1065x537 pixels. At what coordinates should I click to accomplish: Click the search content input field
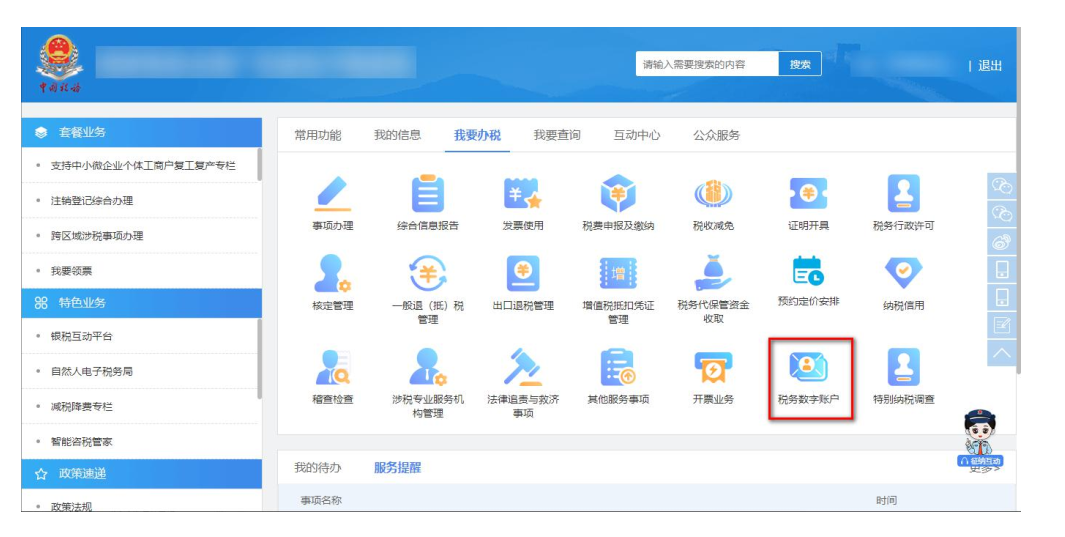(x=706, y=64)
